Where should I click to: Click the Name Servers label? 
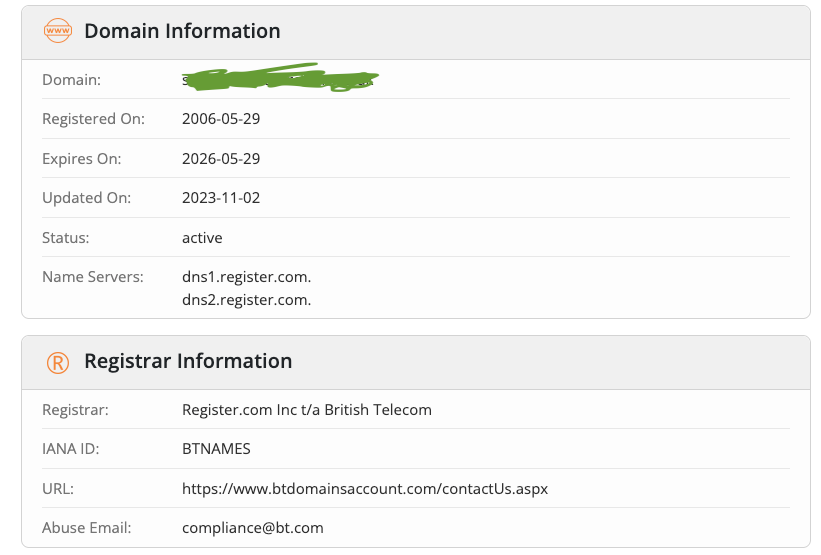pyautogui.click(x=93, y=277)
